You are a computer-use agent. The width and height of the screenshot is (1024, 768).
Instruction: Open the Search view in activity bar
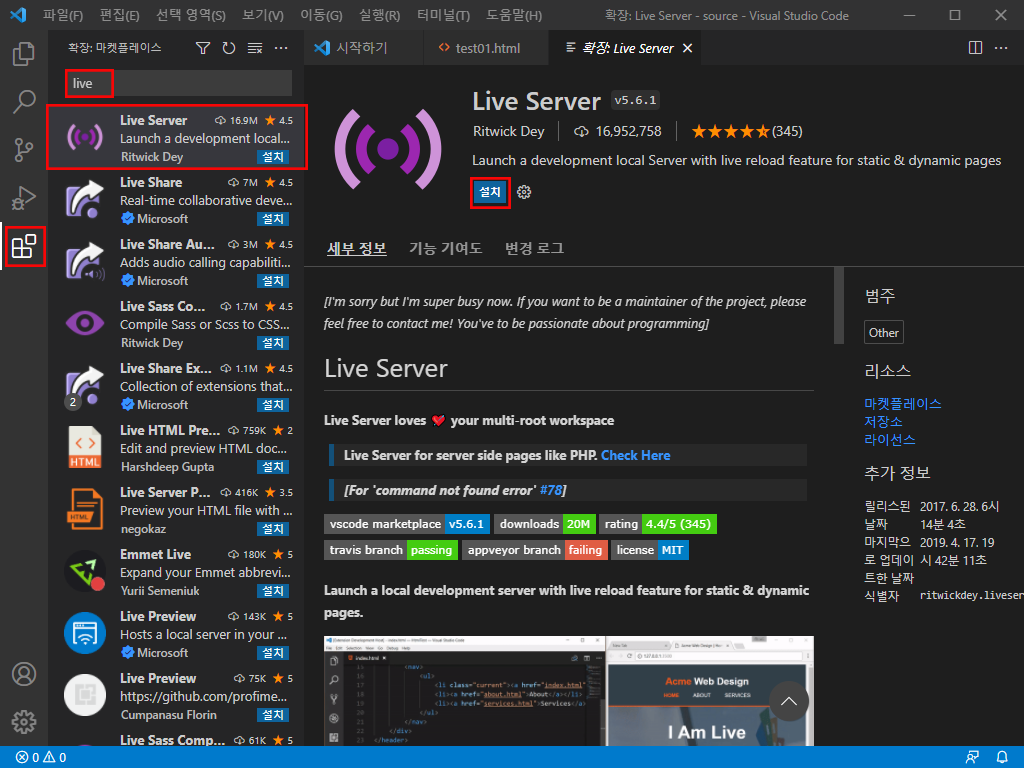click(24, 102)
